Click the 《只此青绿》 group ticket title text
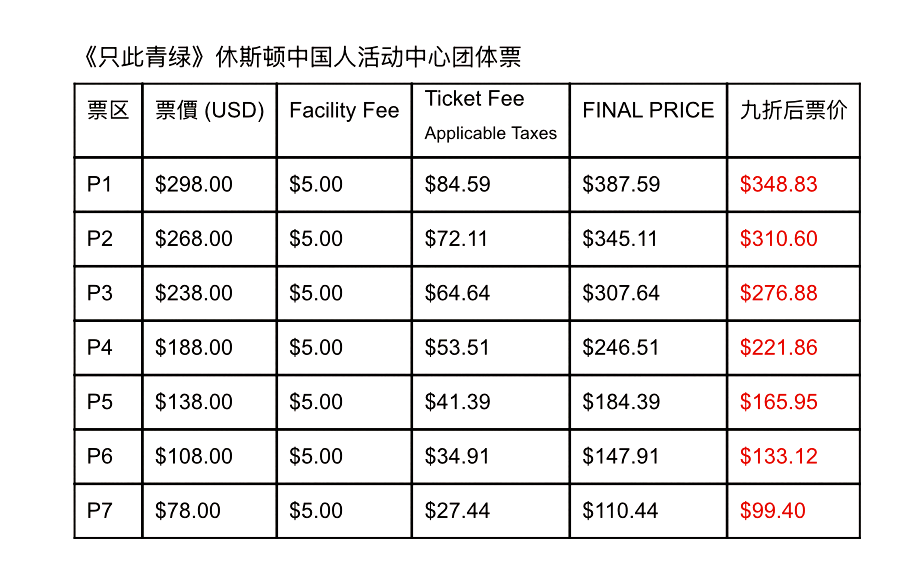Screen dimensions: 924x574 click(299, 57)
